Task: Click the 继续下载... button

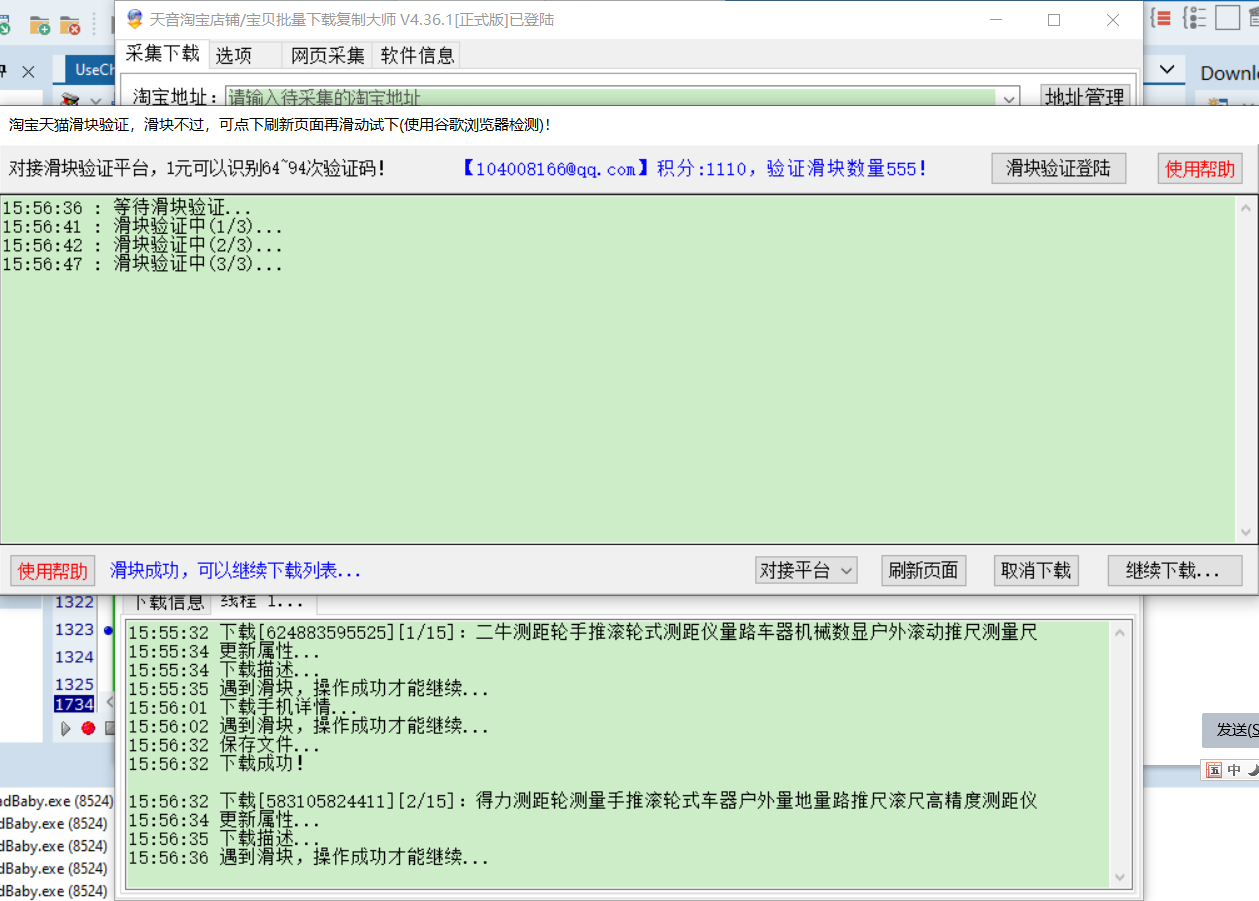Action: point(1174,571)
